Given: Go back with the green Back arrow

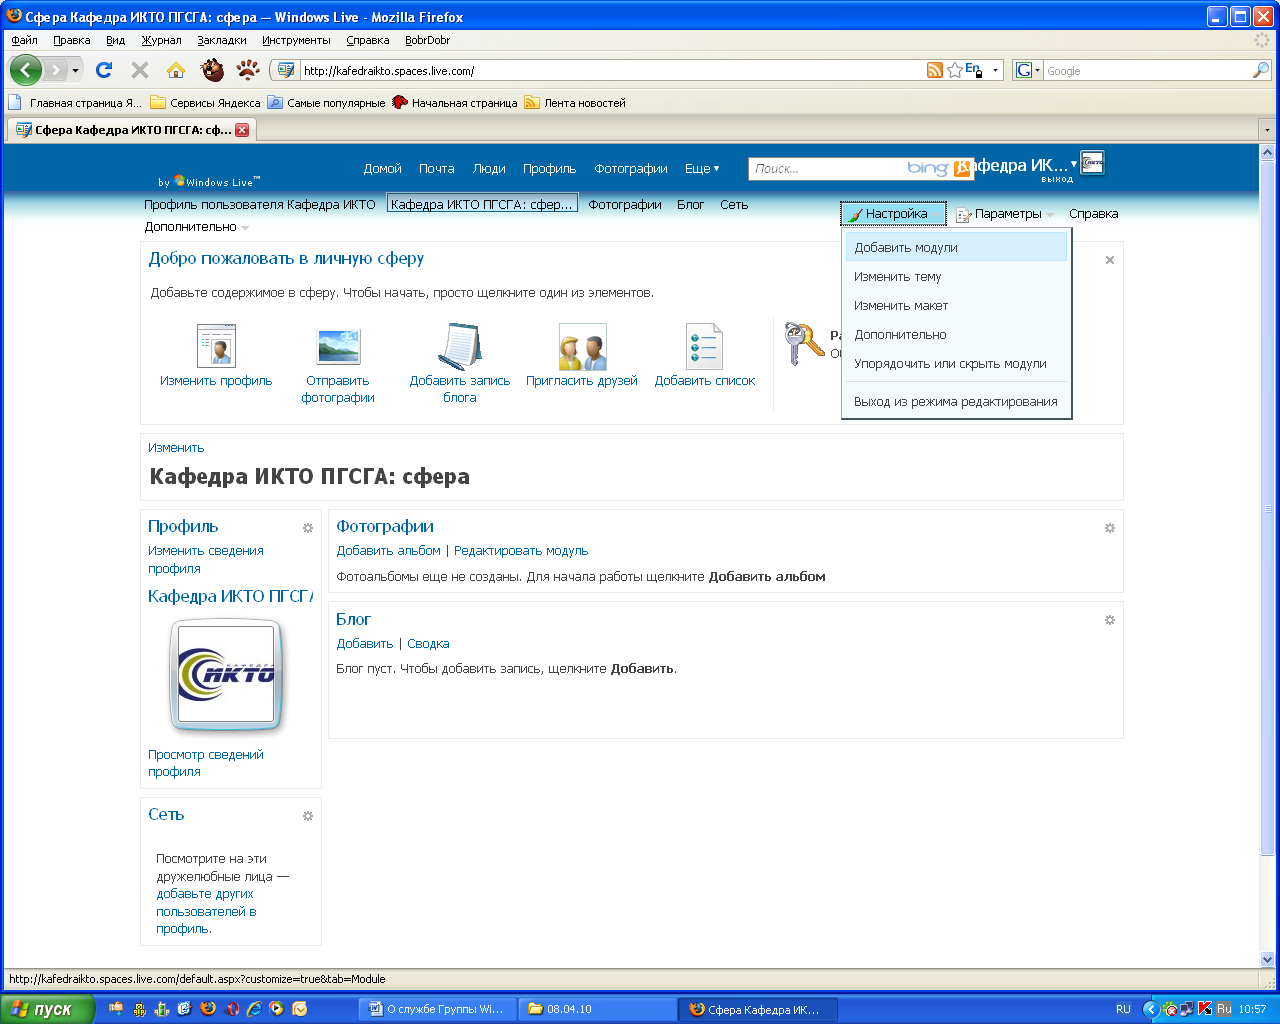Looking at the screenshot, I should click(26, 70).
